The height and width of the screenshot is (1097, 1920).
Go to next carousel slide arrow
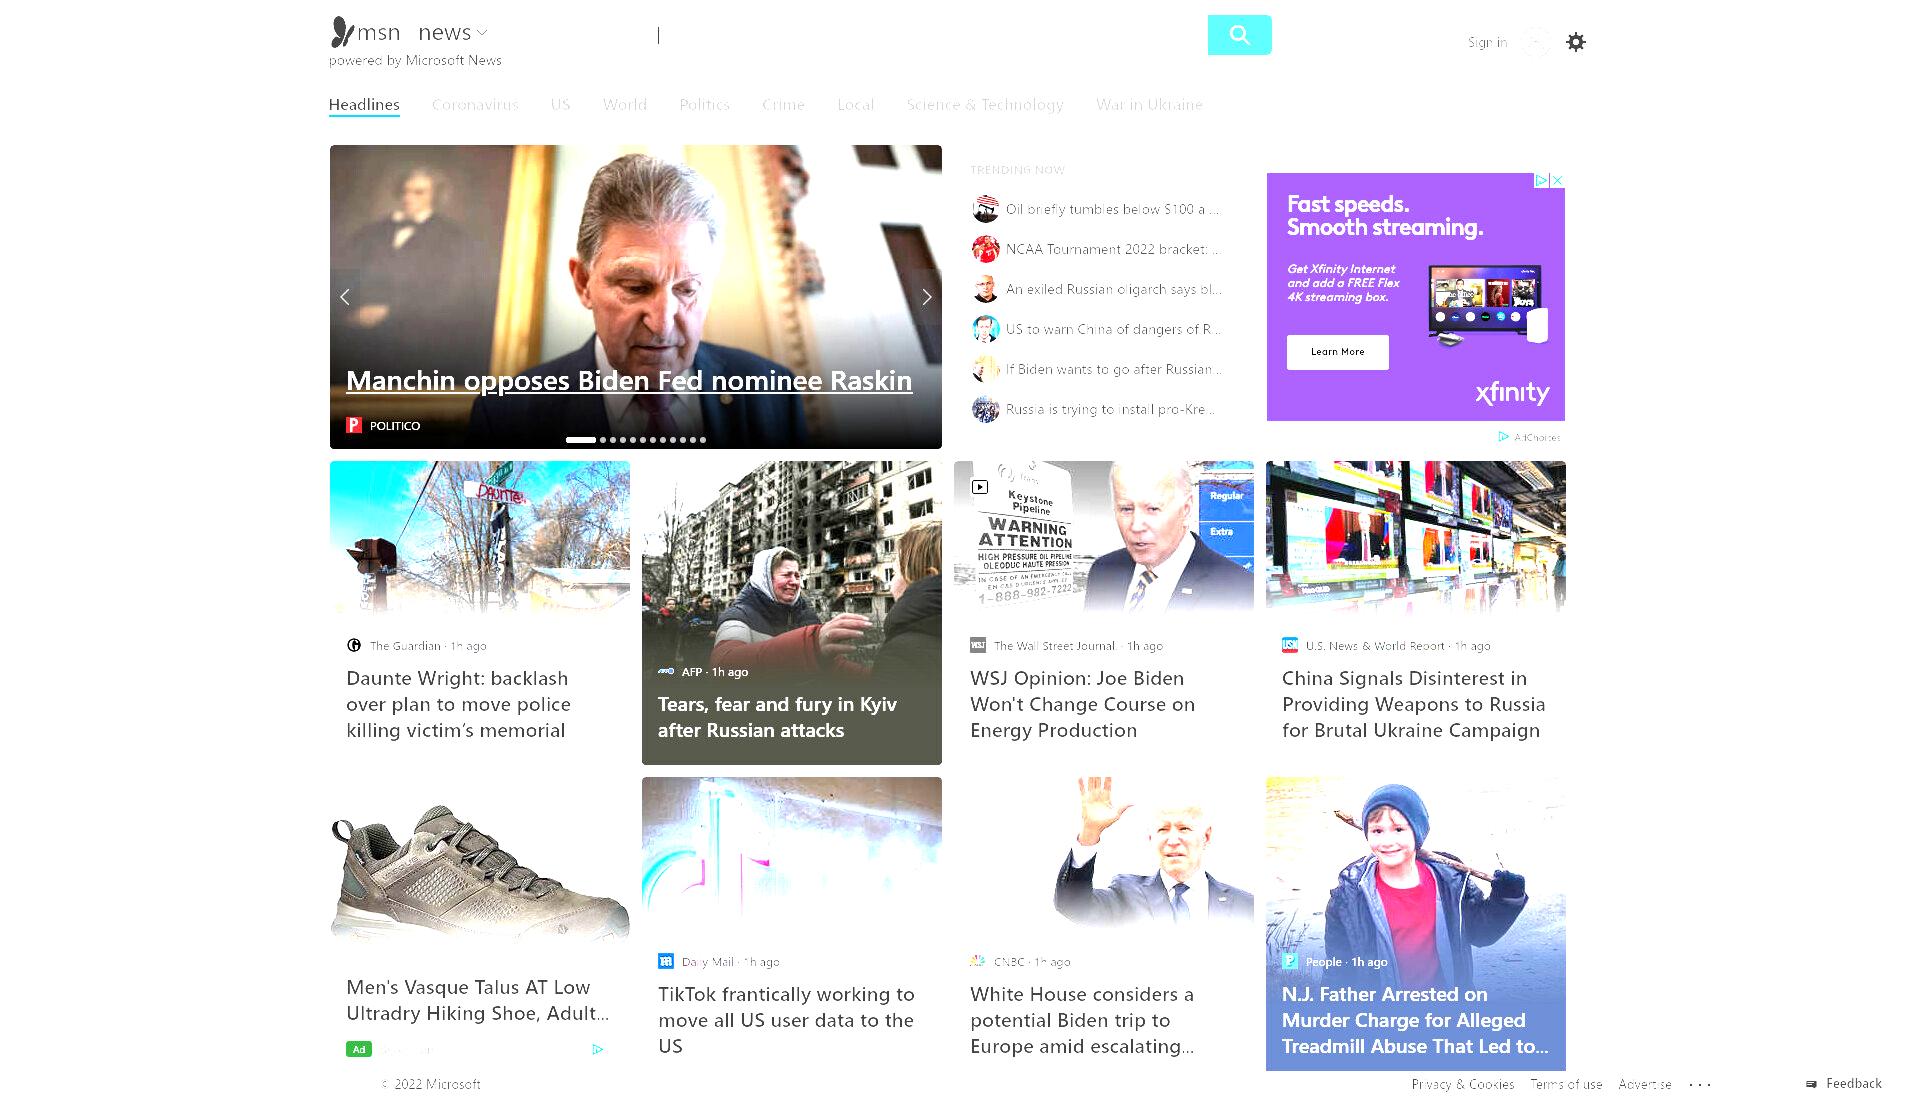927,297
